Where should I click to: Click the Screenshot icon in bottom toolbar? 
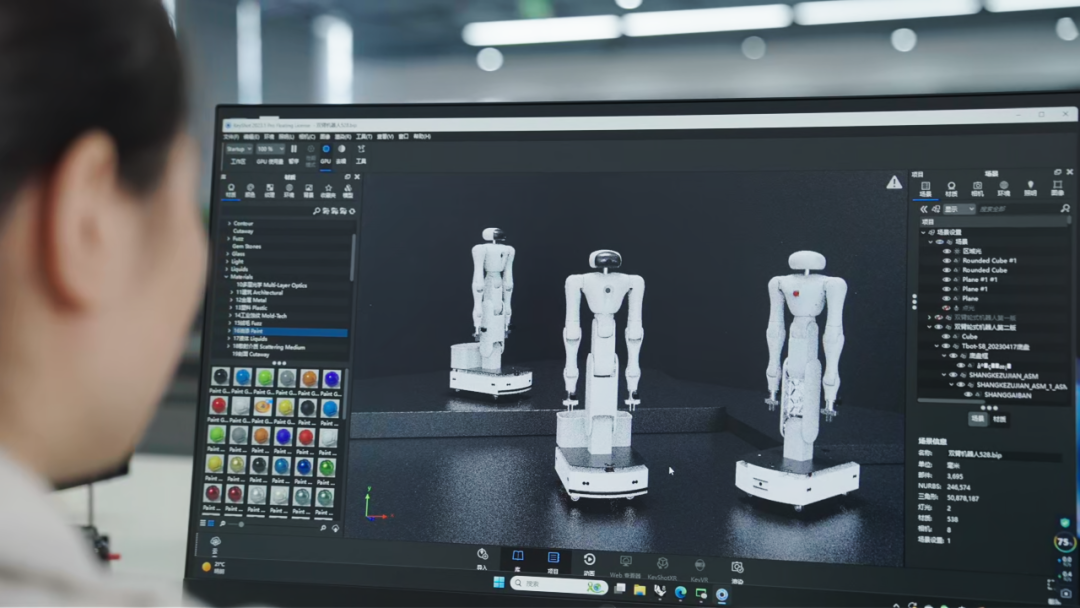pyautogui.click(x=737, y=568)
